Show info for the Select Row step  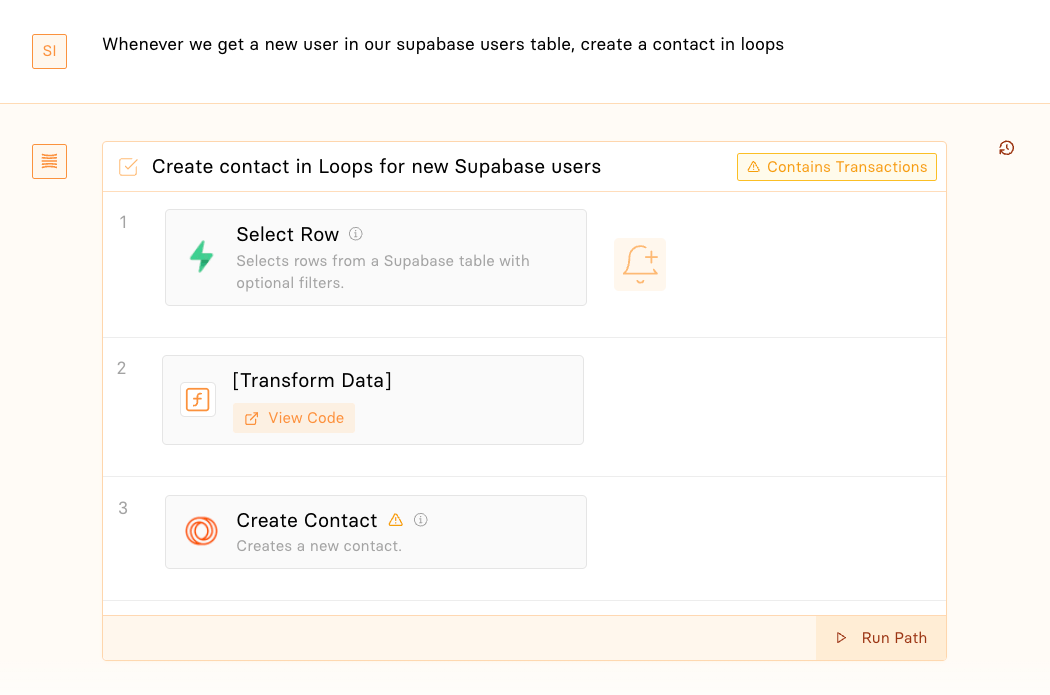point(356,234)
